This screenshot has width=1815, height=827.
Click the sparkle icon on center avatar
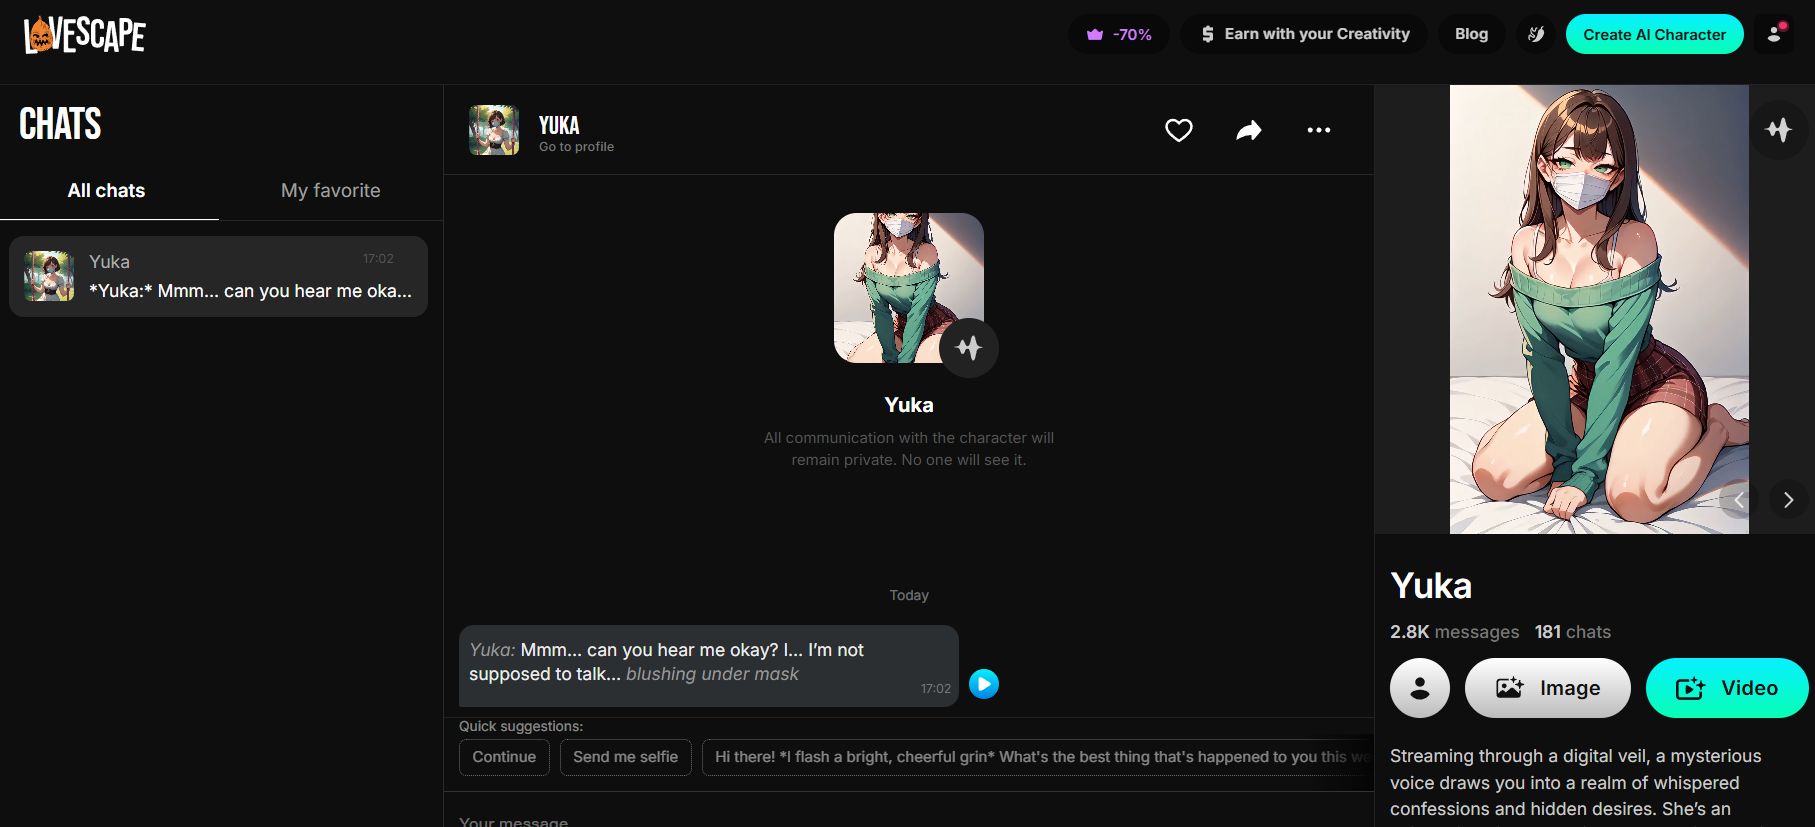click(968, 348)
